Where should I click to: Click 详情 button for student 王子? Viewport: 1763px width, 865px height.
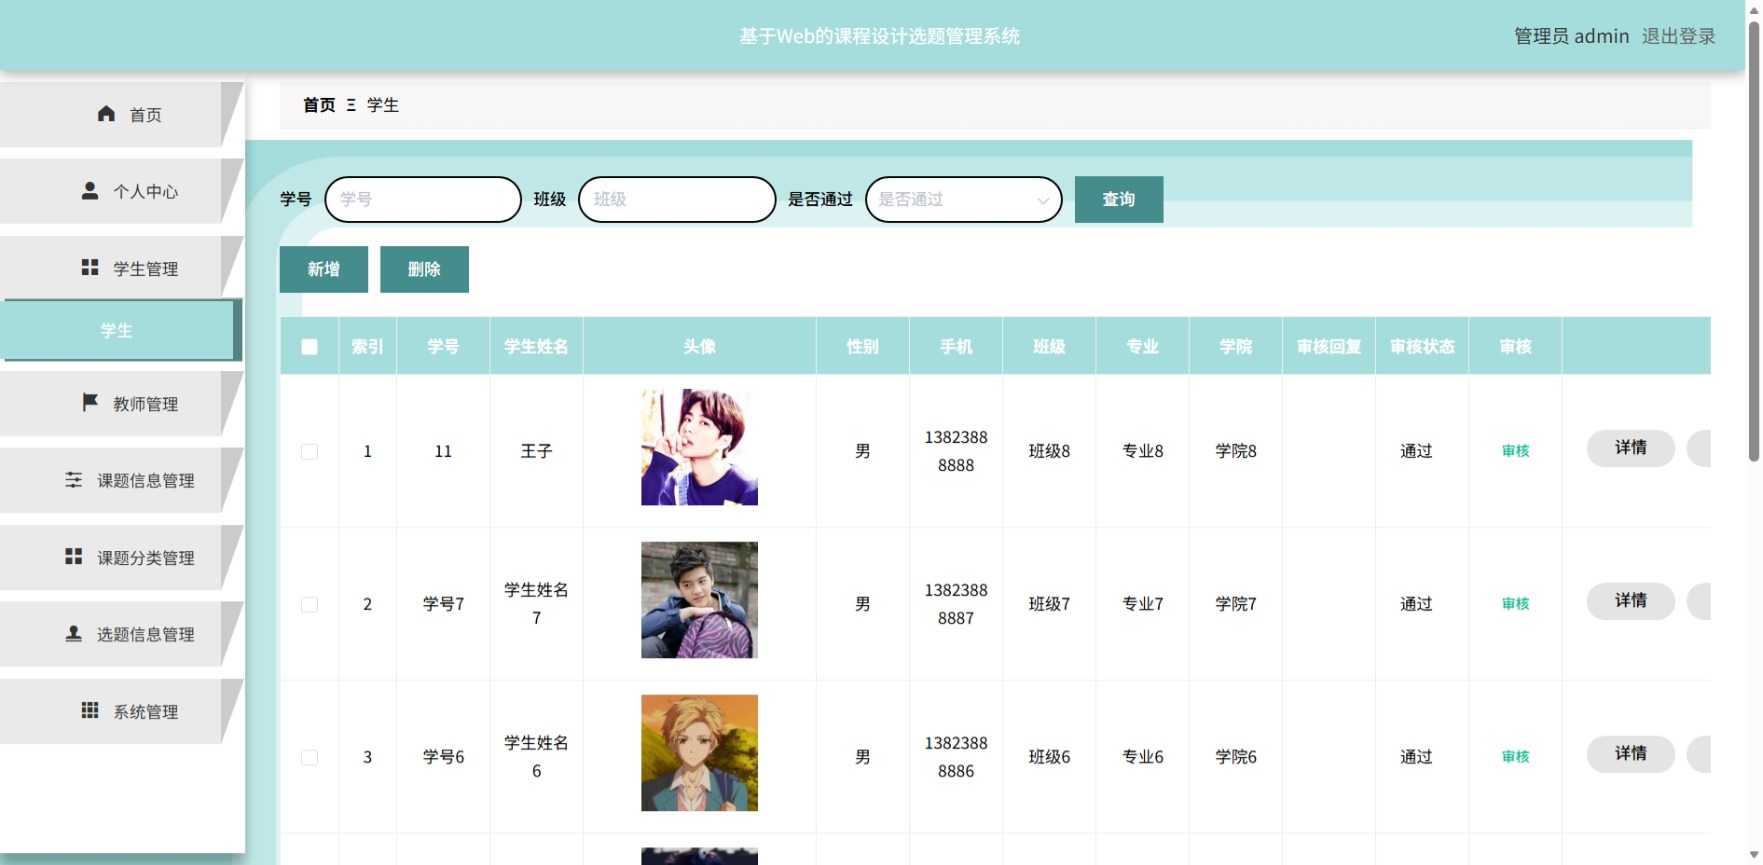click(1631, 447)
